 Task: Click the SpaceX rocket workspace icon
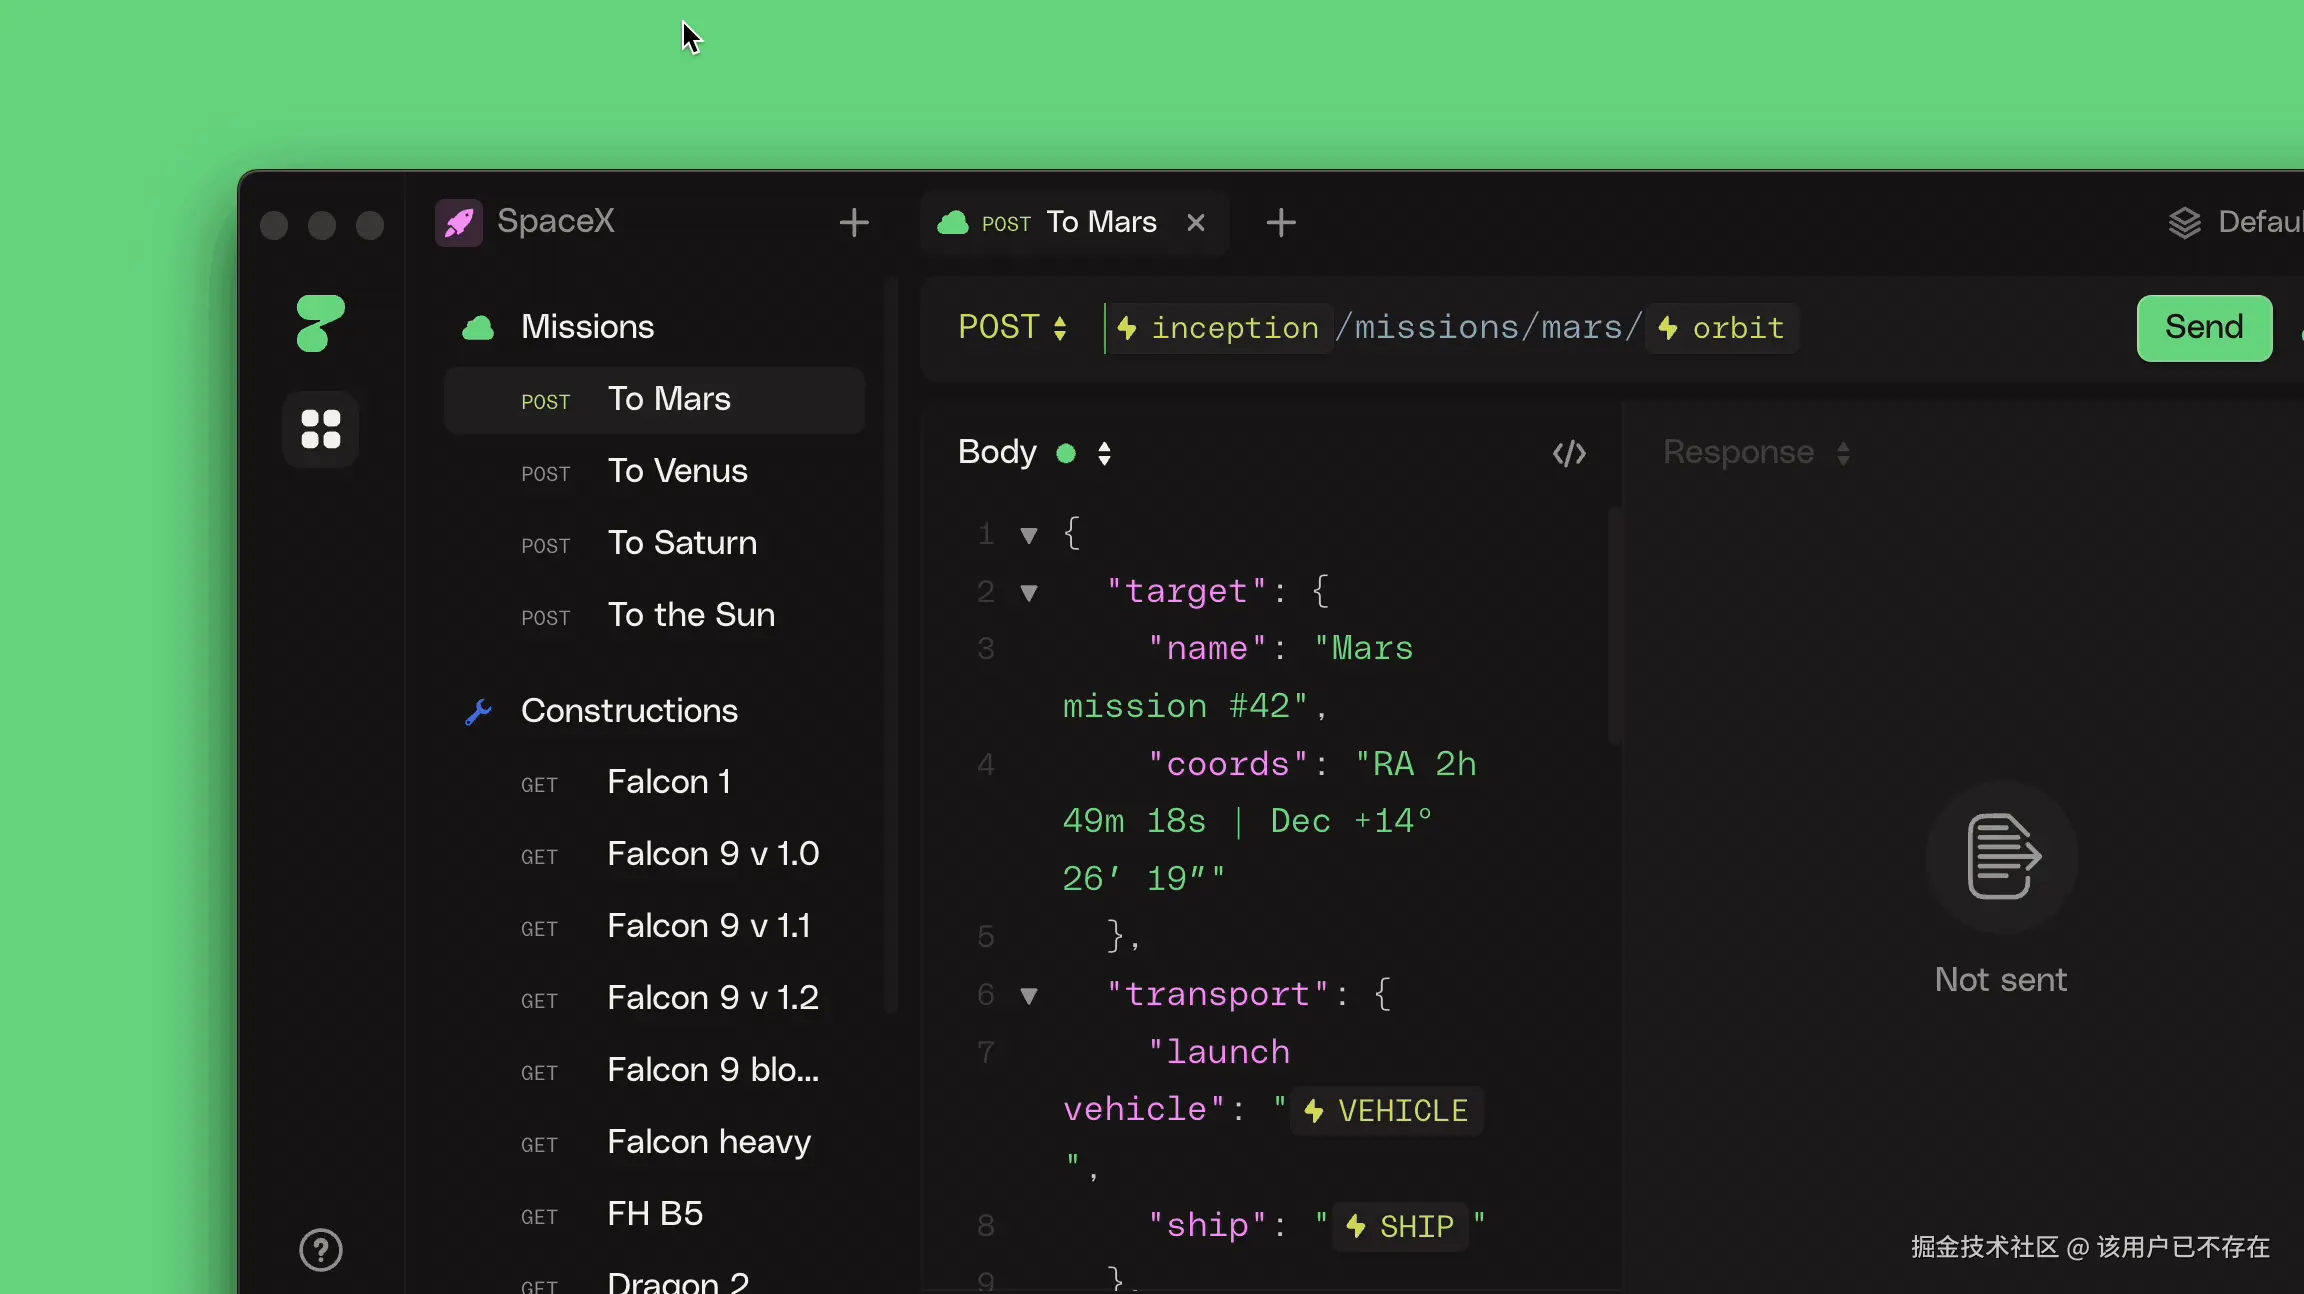[459, 222]
